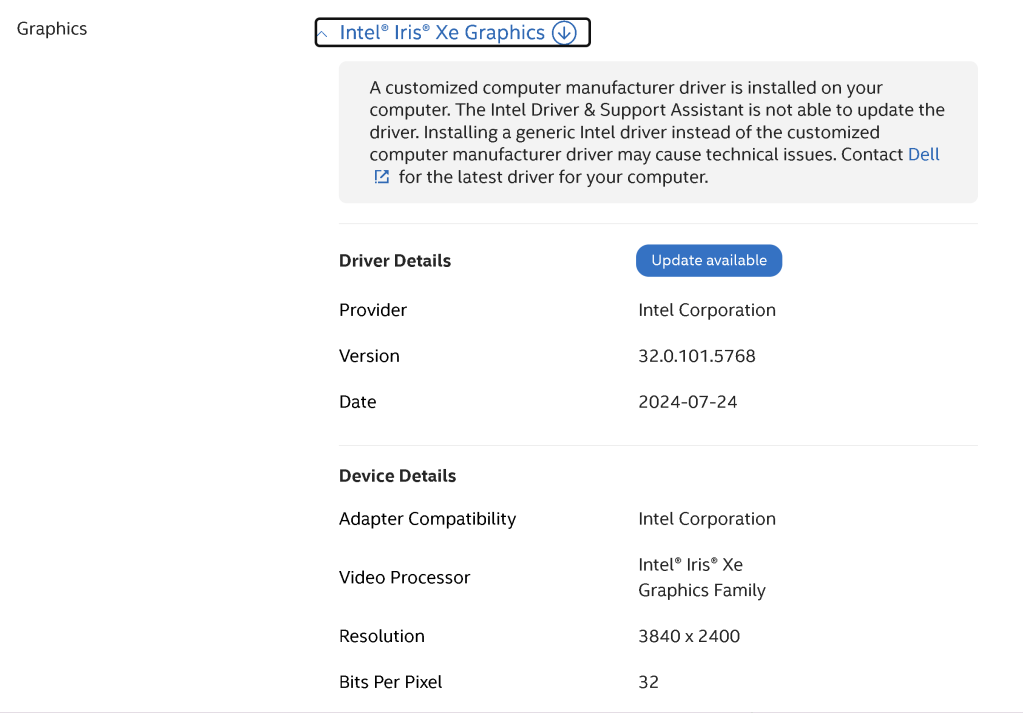Open the Intel Iris Xe Graphics link
The width and height of the screenshot is (1023, 713).
click(x=442, y=33)
